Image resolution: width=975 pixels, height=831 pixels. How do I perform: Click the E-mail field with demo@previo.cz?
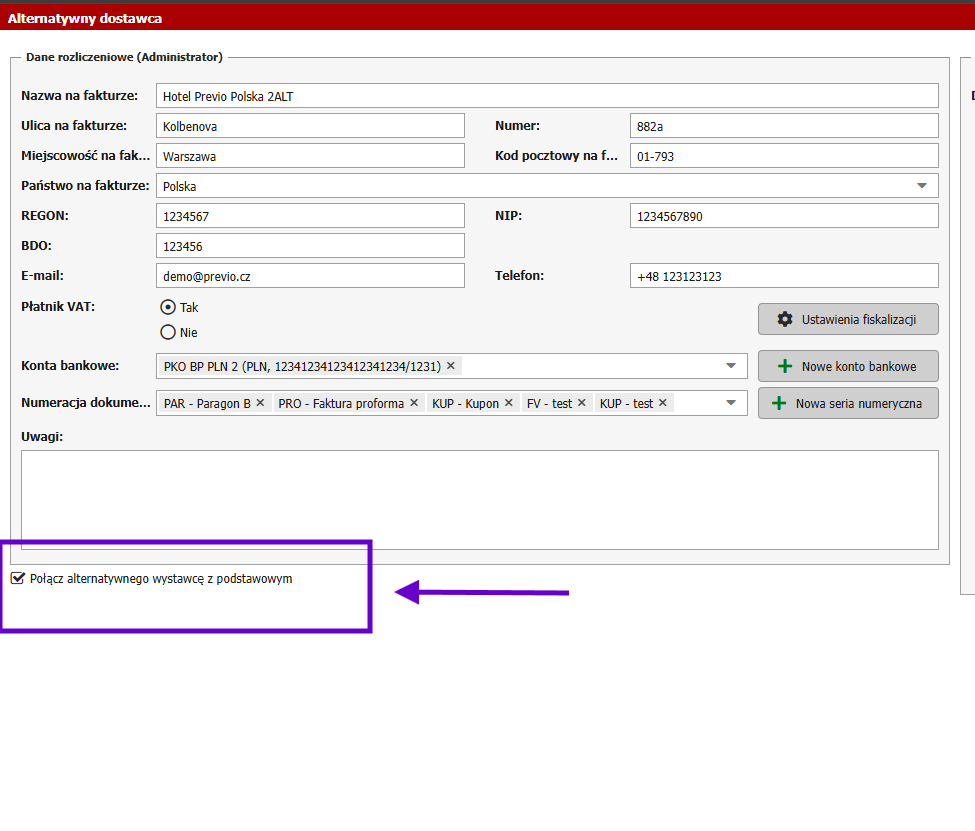(x=310, y=276)
